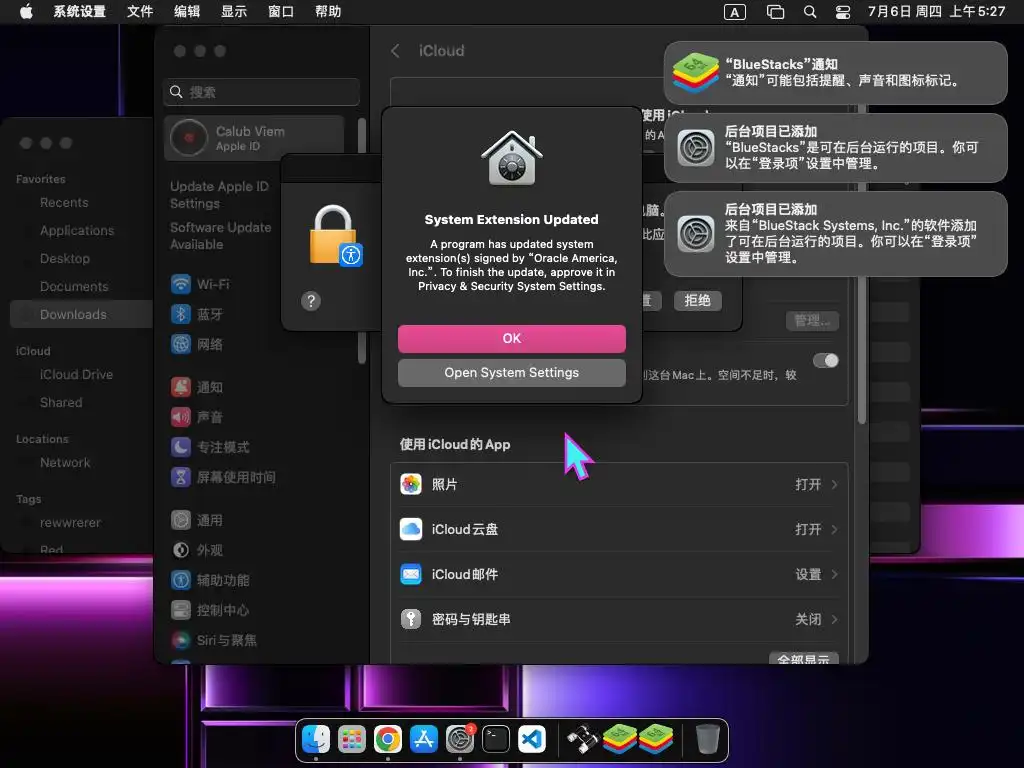Screen dimensions: 1024x768
Task: Select the 控制中心 icon
Action: click(x=181, y=610)
